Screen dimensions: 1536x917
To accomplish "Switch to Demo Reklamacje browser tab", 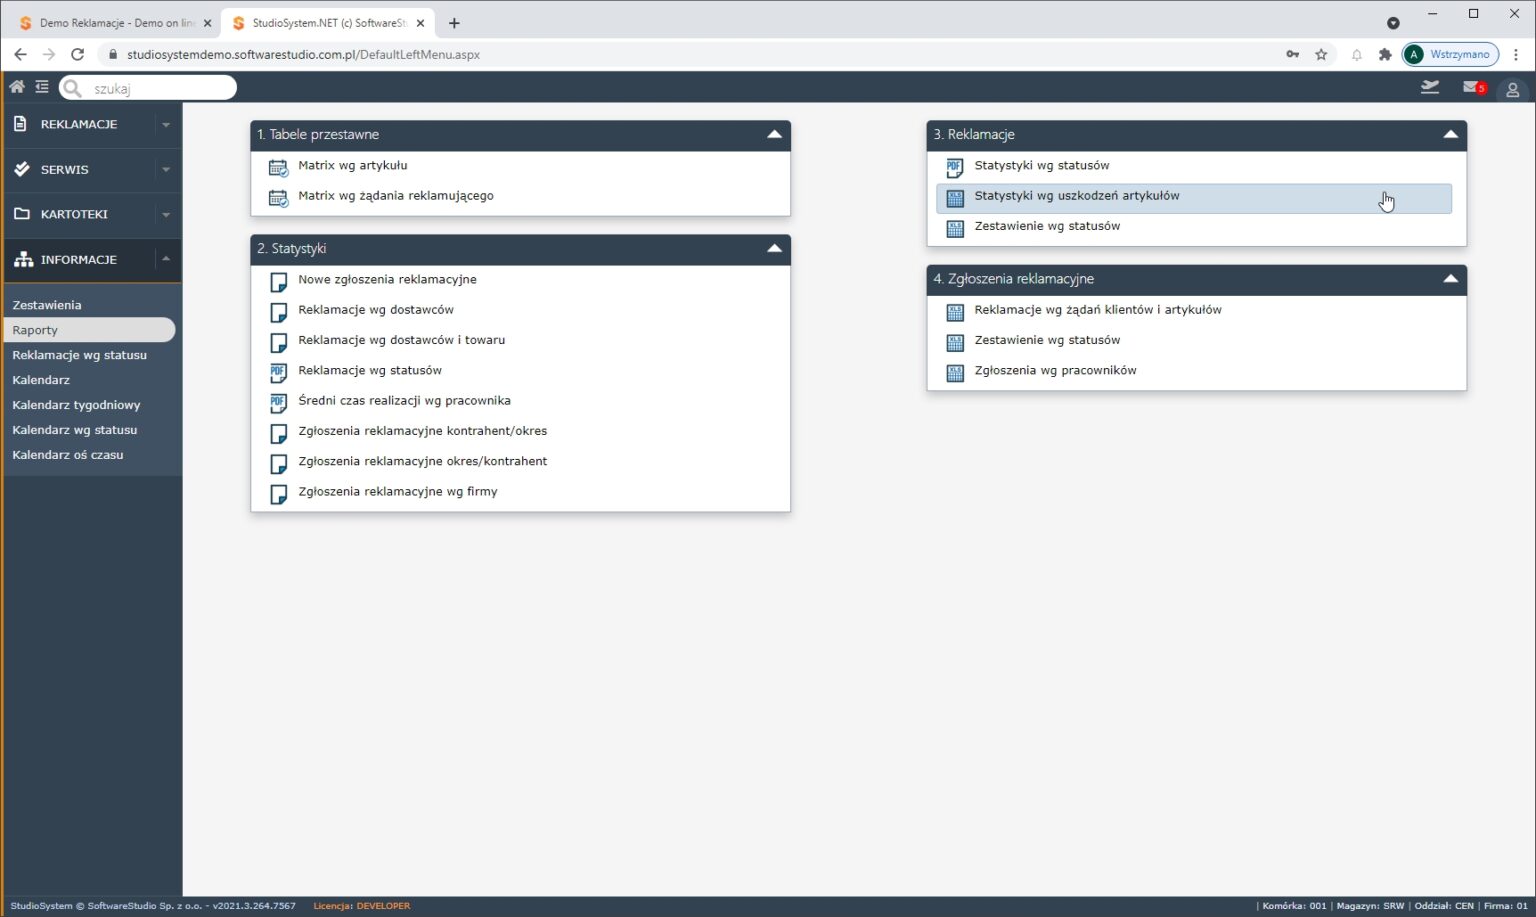I will (110, 22).
